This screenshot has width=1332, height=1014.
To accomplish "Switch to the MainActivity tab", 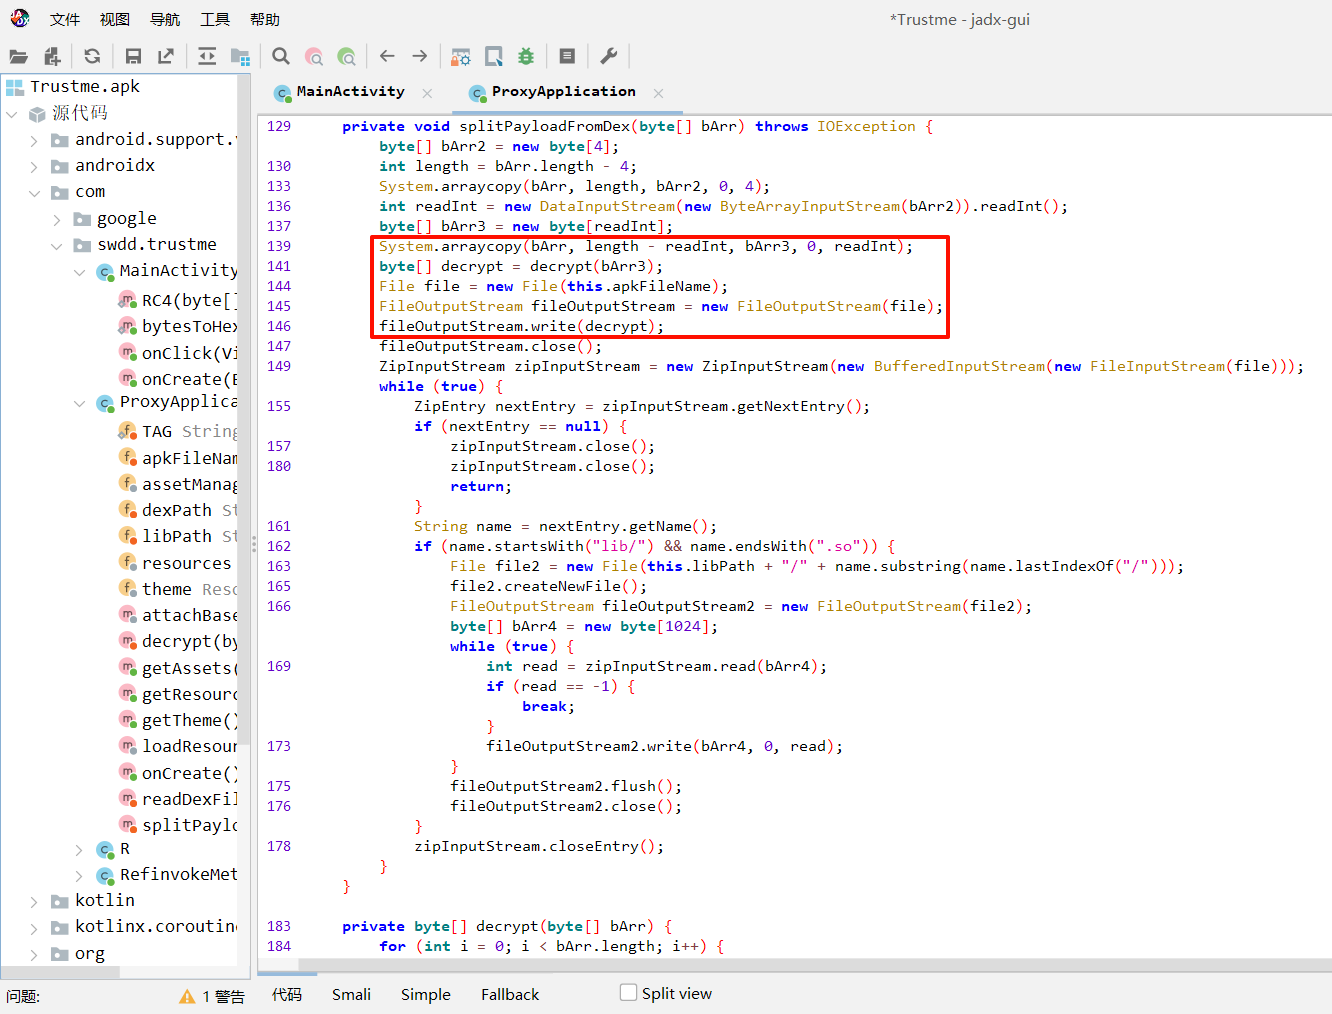I will click(350, 92).
